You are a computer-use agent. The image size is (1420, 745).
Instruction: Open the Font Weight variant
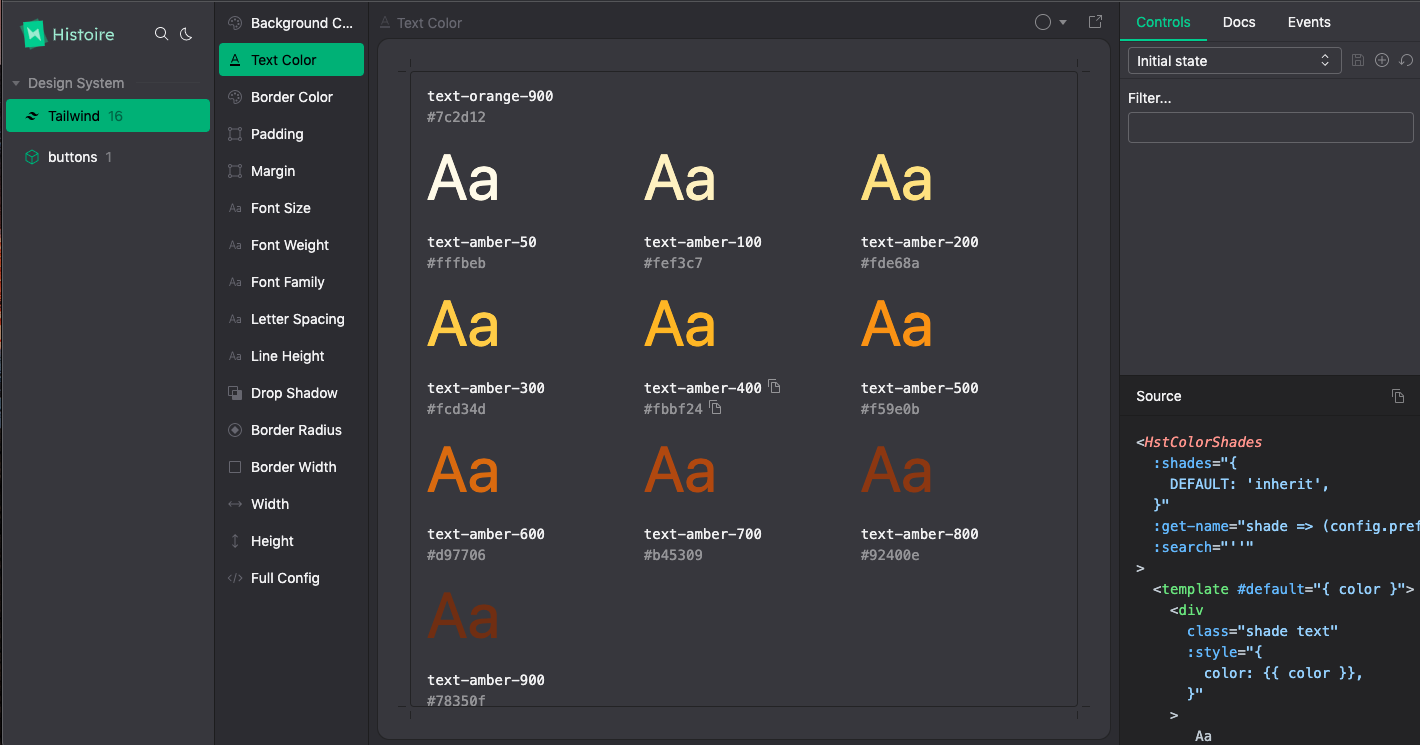tap(291, 245)
